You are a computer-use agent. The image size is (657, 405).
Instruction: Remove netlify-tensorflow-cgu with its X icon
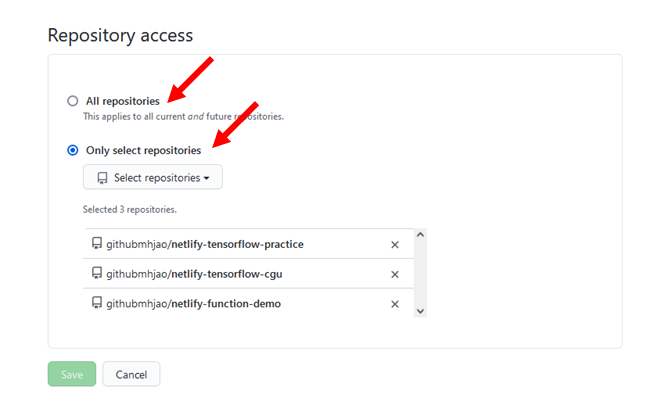[394, 274]
